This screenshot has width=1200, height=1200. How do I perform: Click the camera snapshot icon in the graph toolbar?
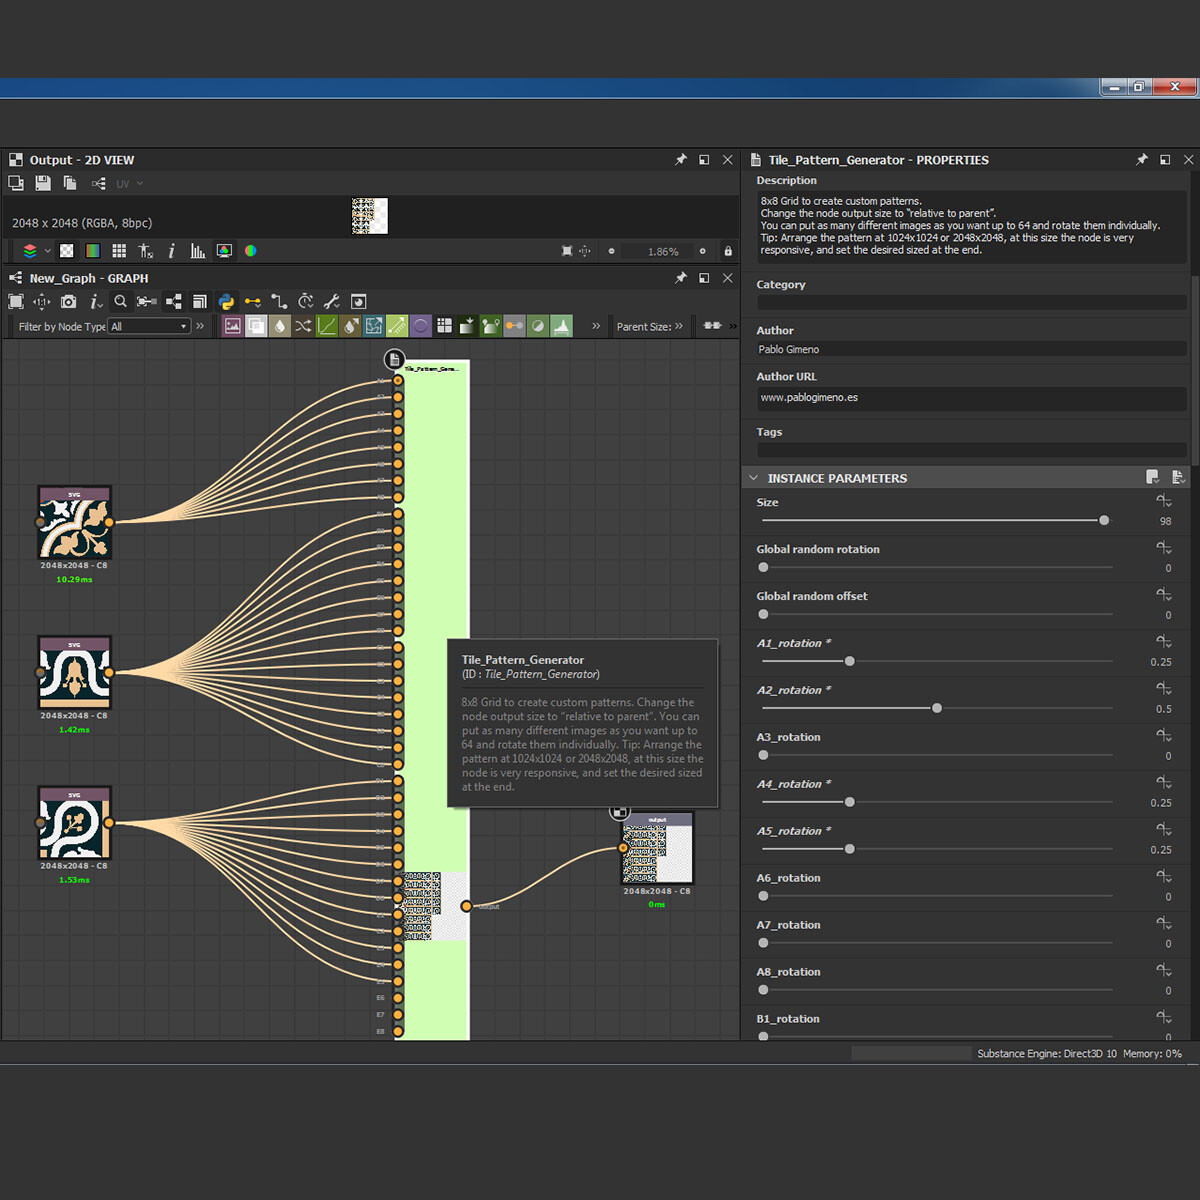click(x=68, y=301)
